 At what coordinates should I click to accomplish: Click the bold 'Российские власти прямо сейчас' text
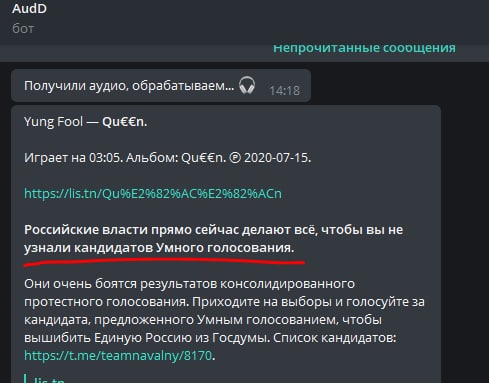[213, 230]
